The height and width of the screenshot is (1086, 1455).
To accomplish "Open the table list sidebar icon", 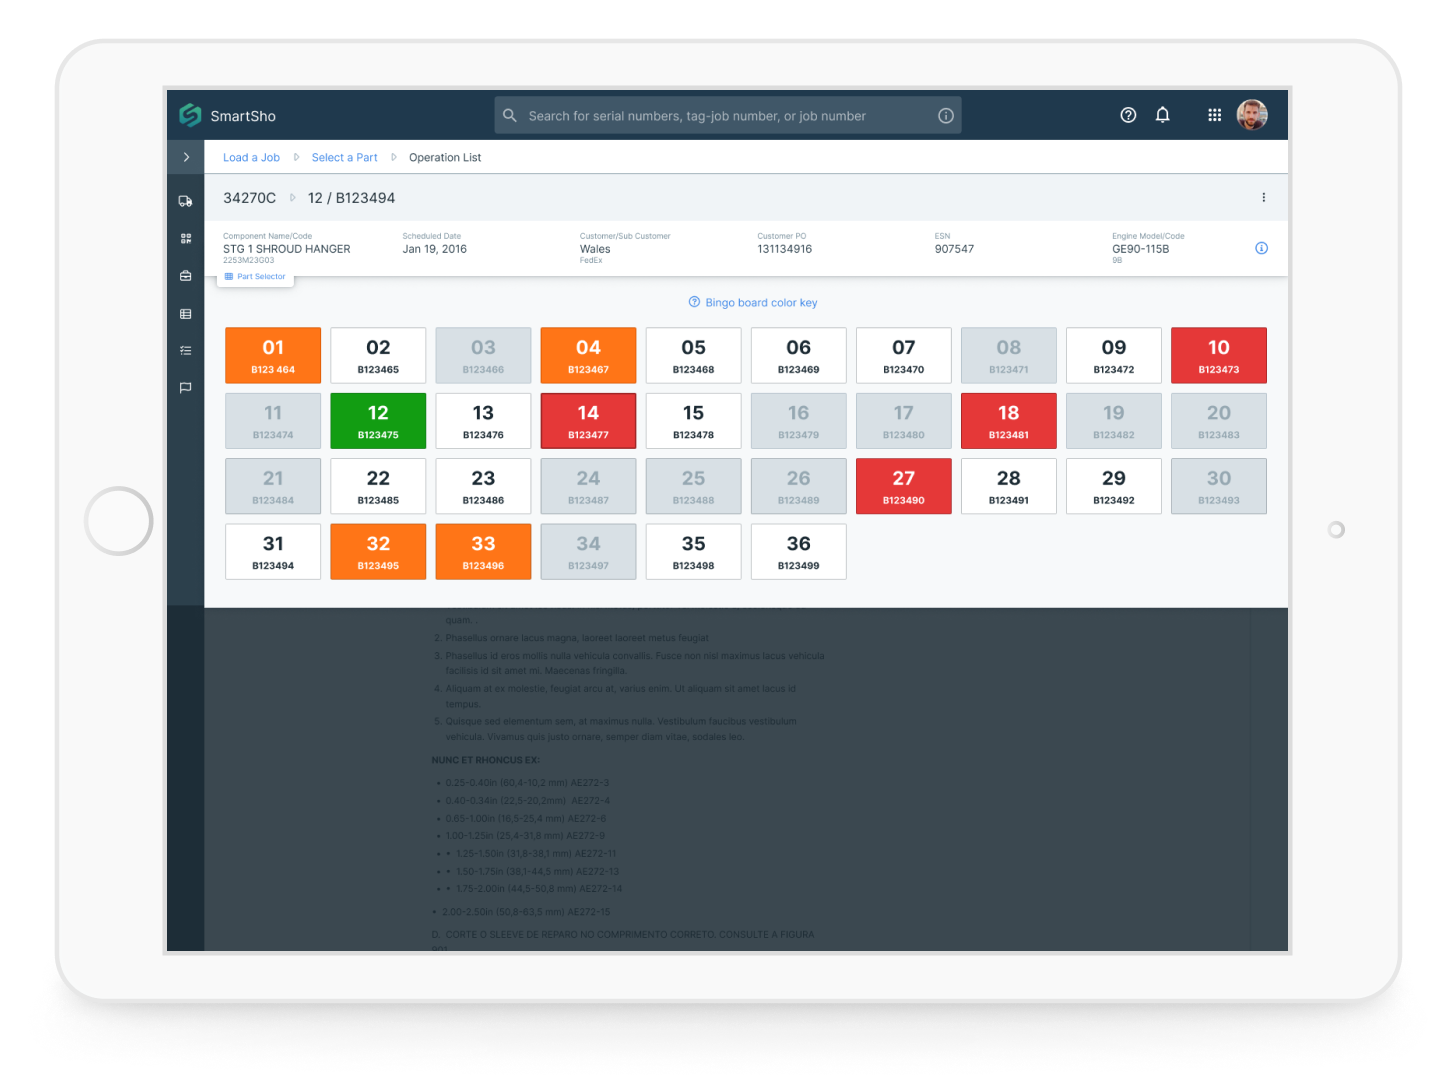I will (x=185, y=314).
